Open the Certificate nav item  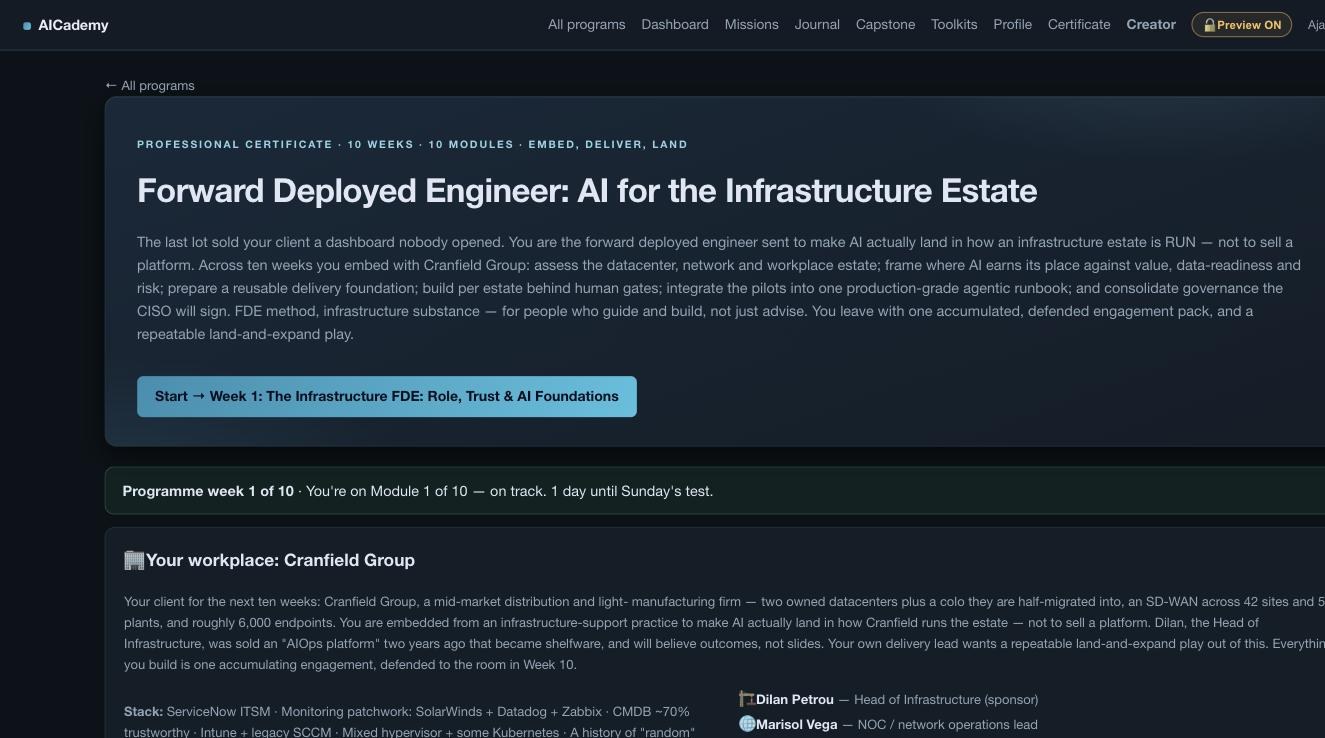coord(1079,24)
